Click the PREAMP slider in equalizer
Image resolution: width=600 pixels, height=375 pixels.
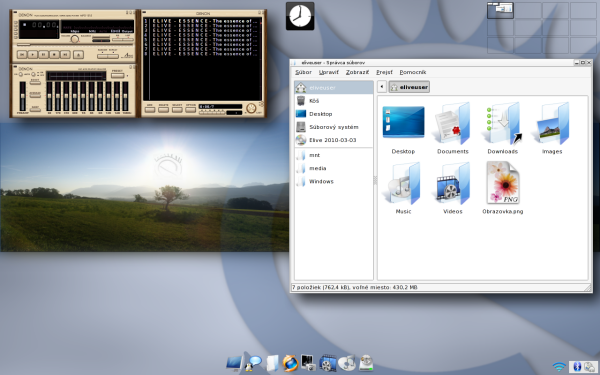click(23, 96)
